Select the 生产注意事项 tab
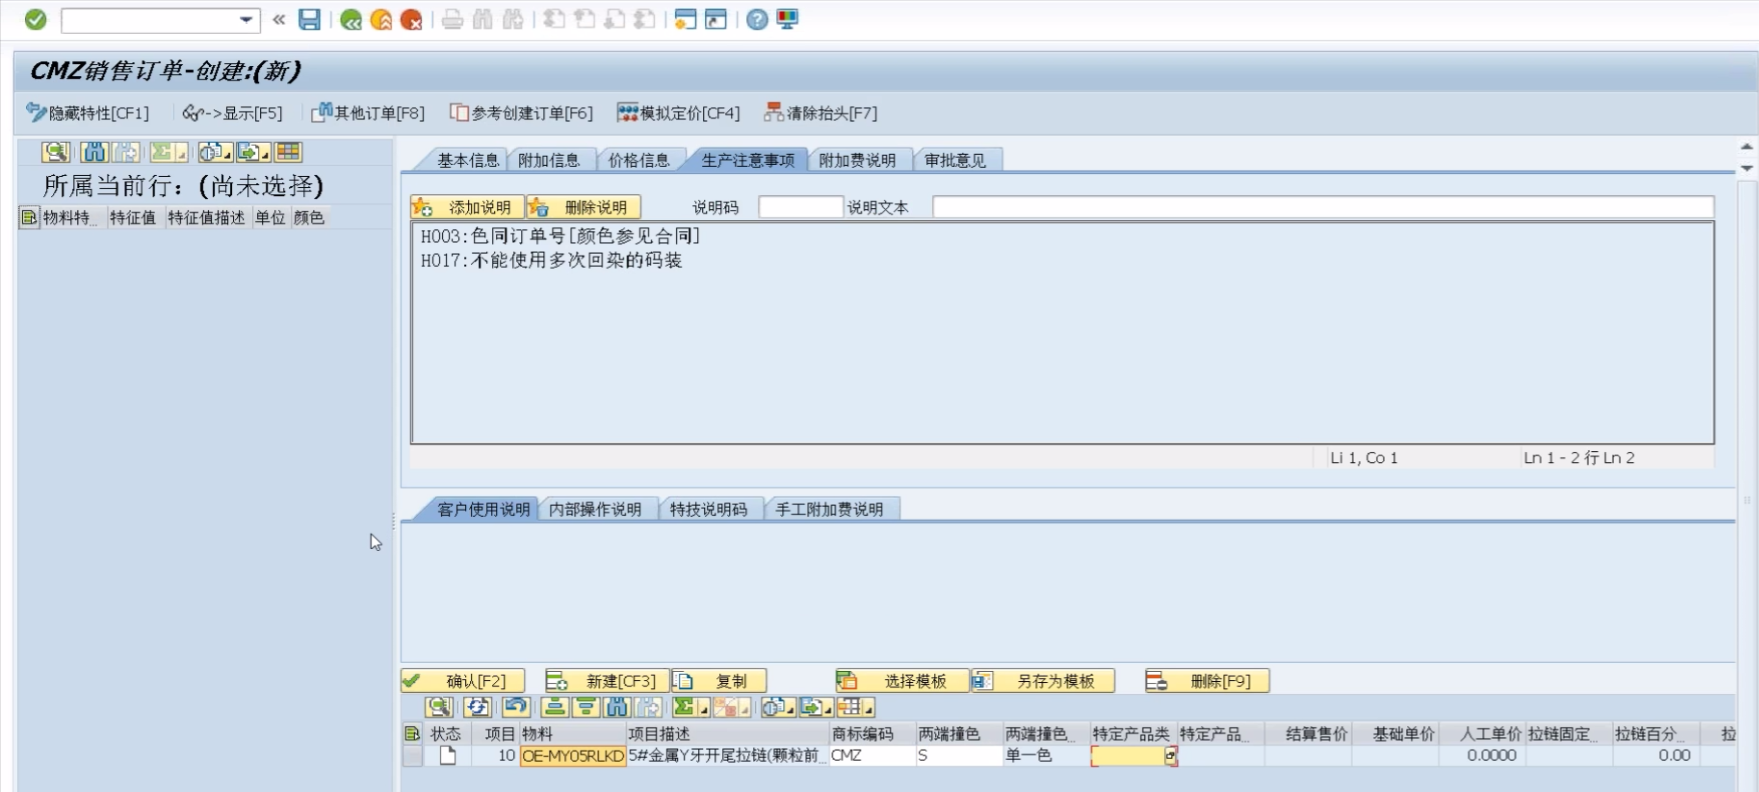The height and width of the screenshot is (792, 1759). tap(748, 160)
